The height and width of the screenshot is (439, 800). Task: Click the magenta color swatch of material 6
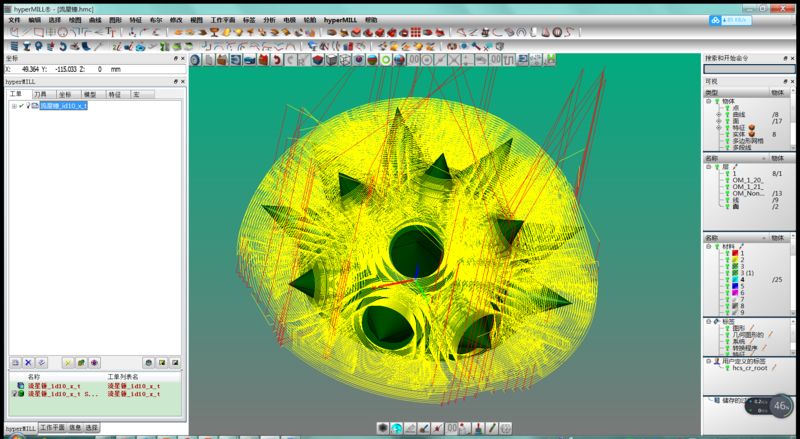(x=735, y=292)
